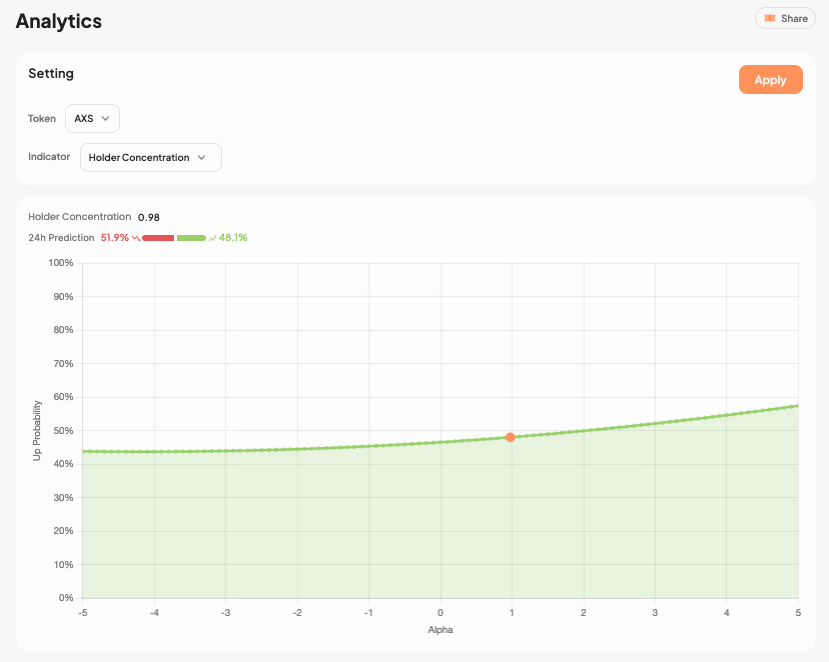
Task: Click the 51.9% down probability value
Action: pyautogui.click(x=114, y=238)
